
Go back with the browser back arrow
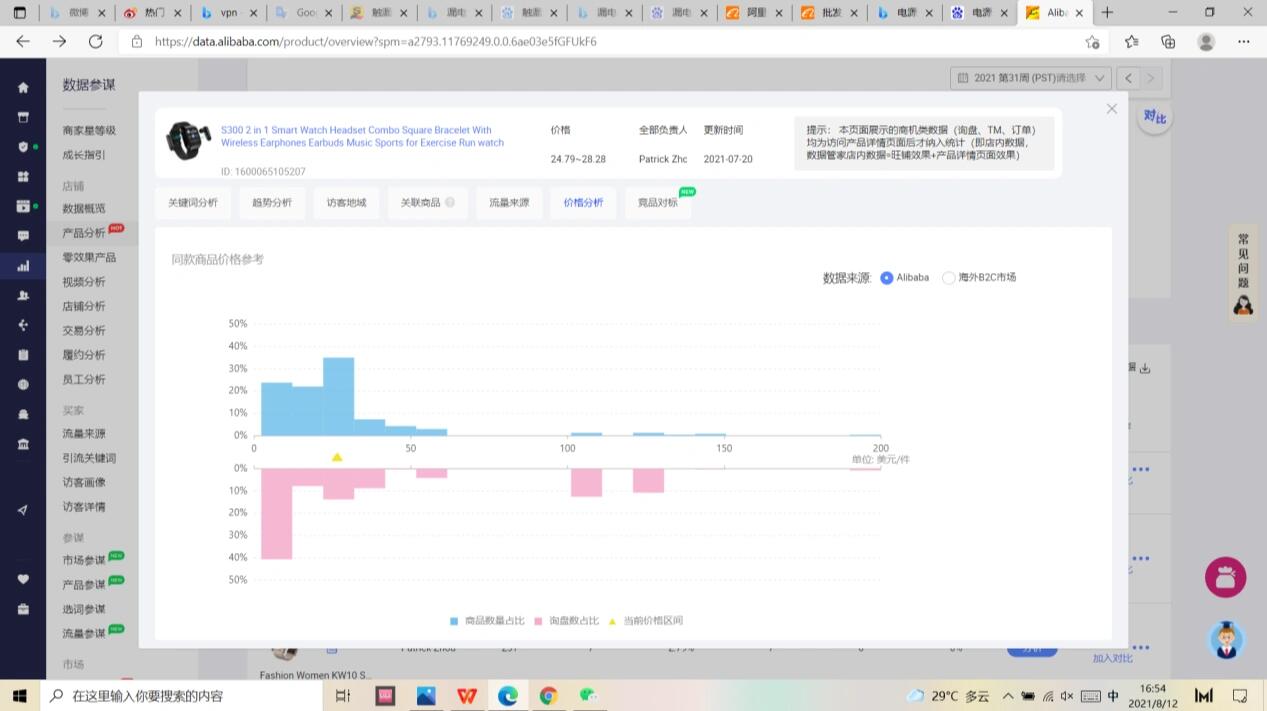coord(23,41)
